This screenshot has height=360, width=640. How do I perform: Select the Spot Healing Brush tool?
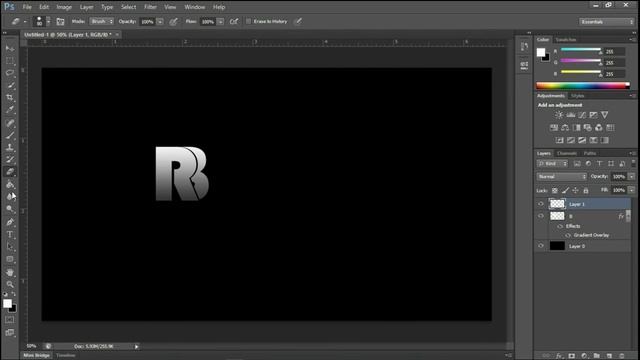[x=10, y=123]
